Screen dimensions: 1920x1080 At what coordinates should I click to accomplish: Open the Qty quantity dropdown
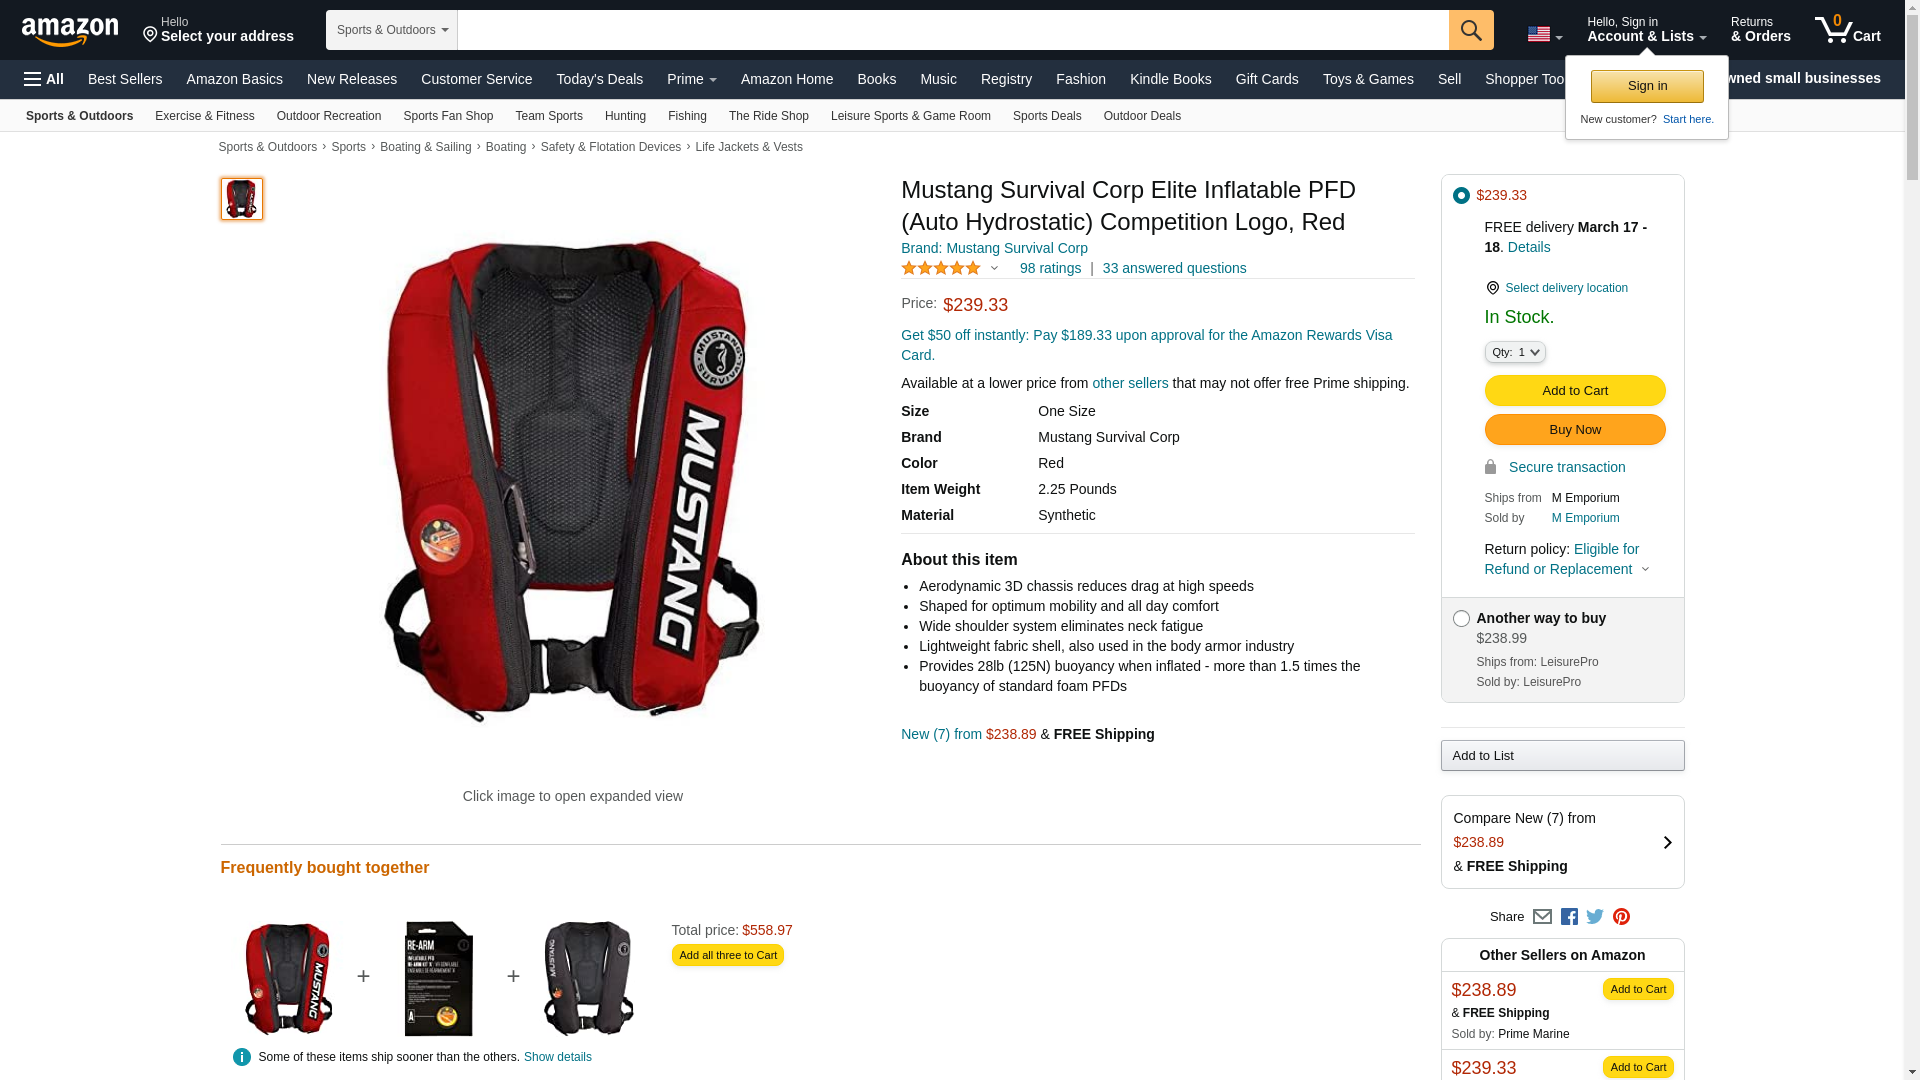[1514, 352]
